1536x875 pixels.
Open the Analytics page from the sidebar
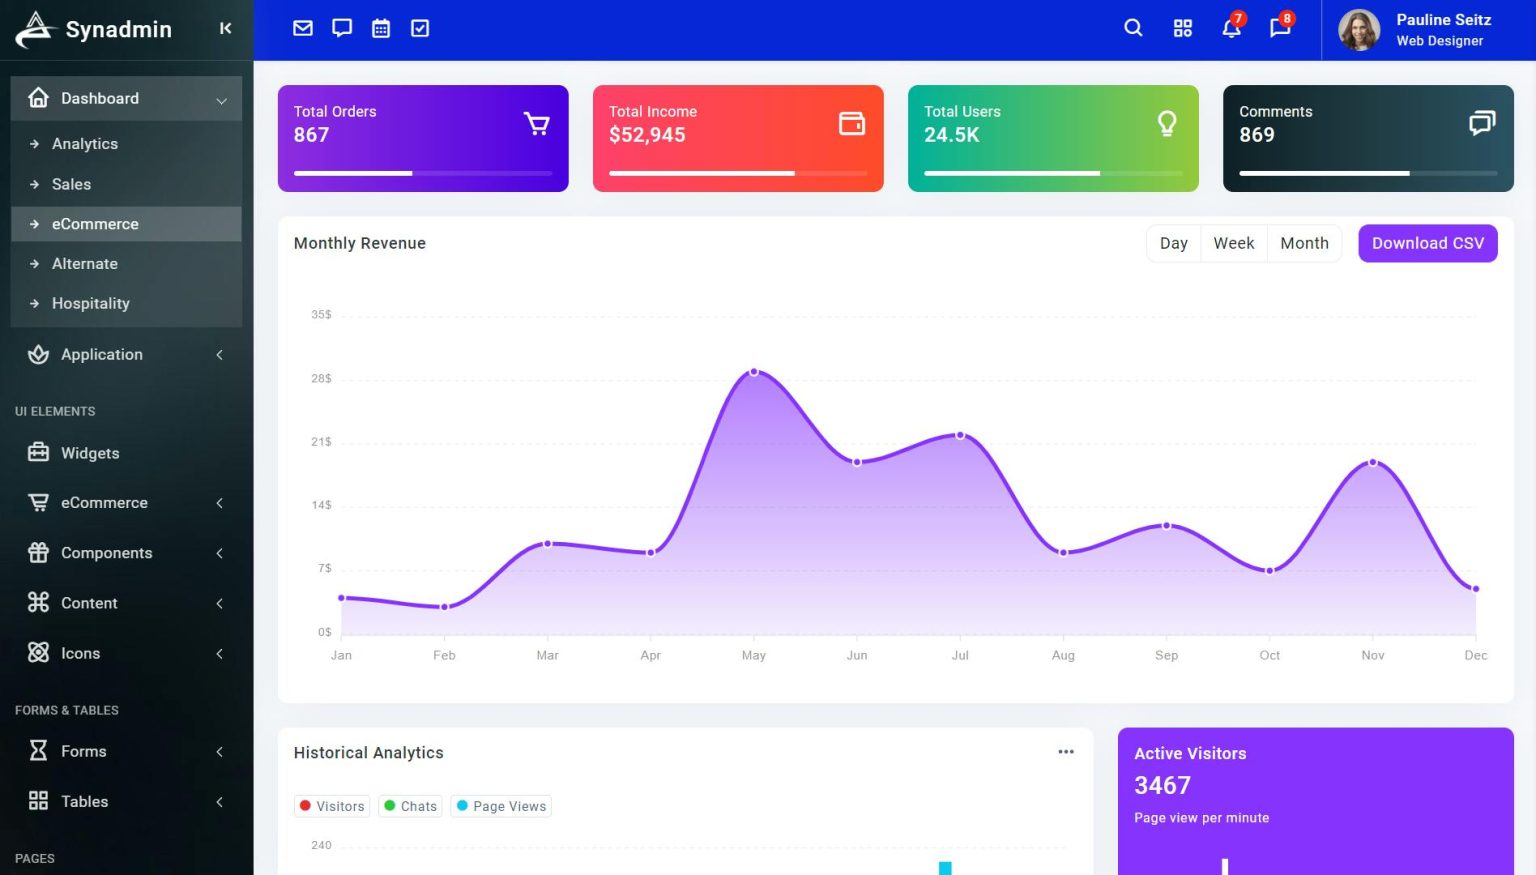tap(84, 143)
